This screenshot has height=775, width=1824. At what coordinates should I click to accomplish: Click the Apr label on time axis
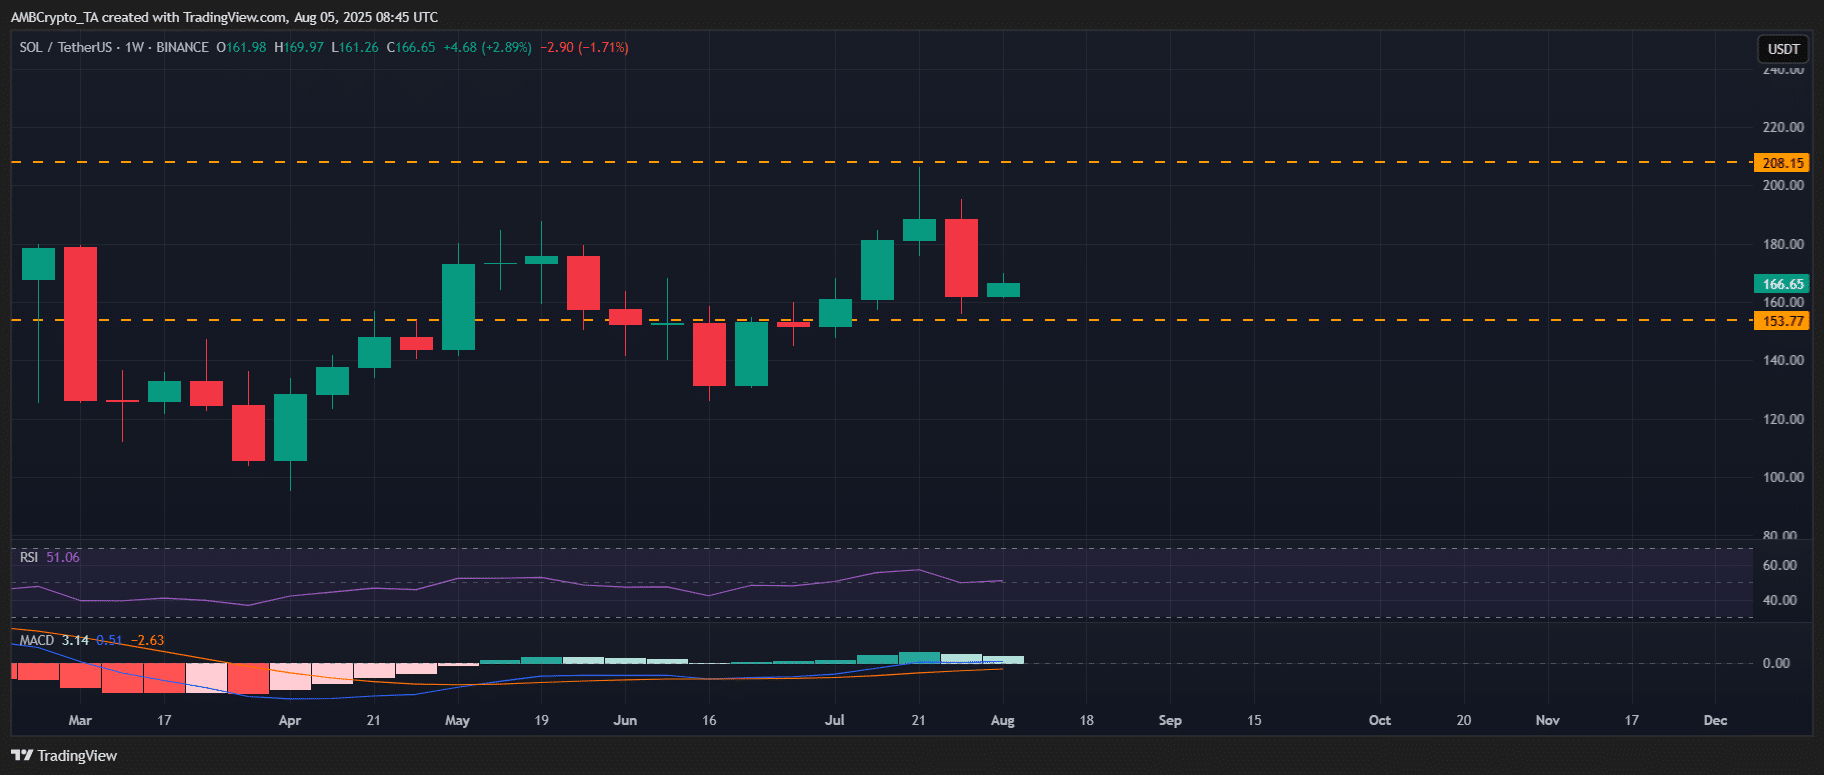tap(289, 720)
